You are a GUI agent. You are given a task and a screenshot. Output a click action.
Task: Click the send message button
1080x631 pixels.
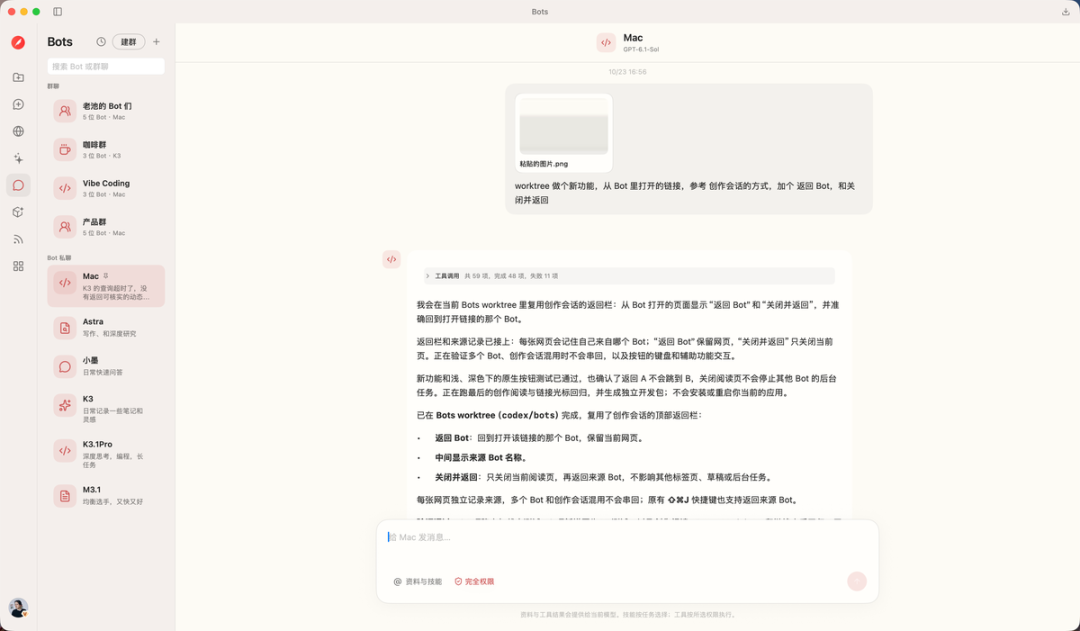[857, 581]
